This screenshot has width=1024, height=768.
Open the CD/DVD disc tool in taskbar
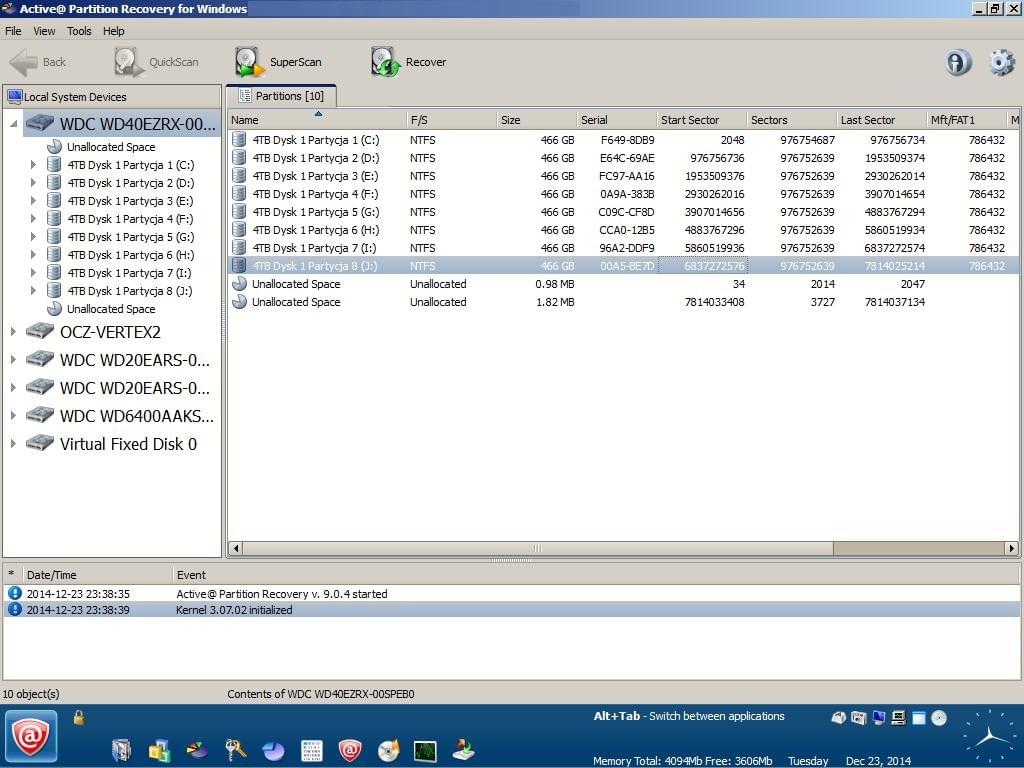(389, 751)
